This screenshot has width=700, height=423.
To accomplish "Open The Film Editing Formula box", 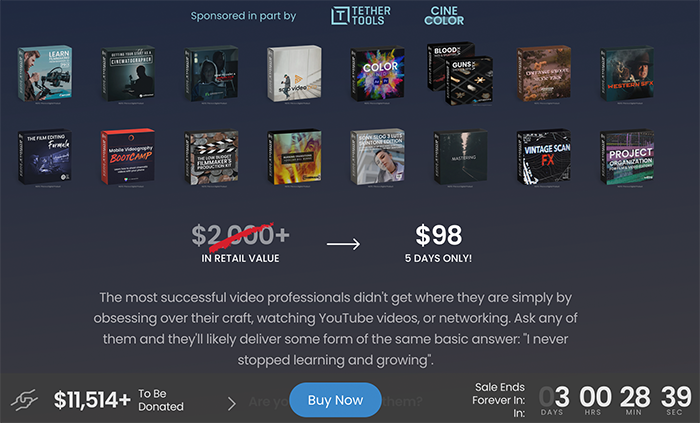I will 45,157.
